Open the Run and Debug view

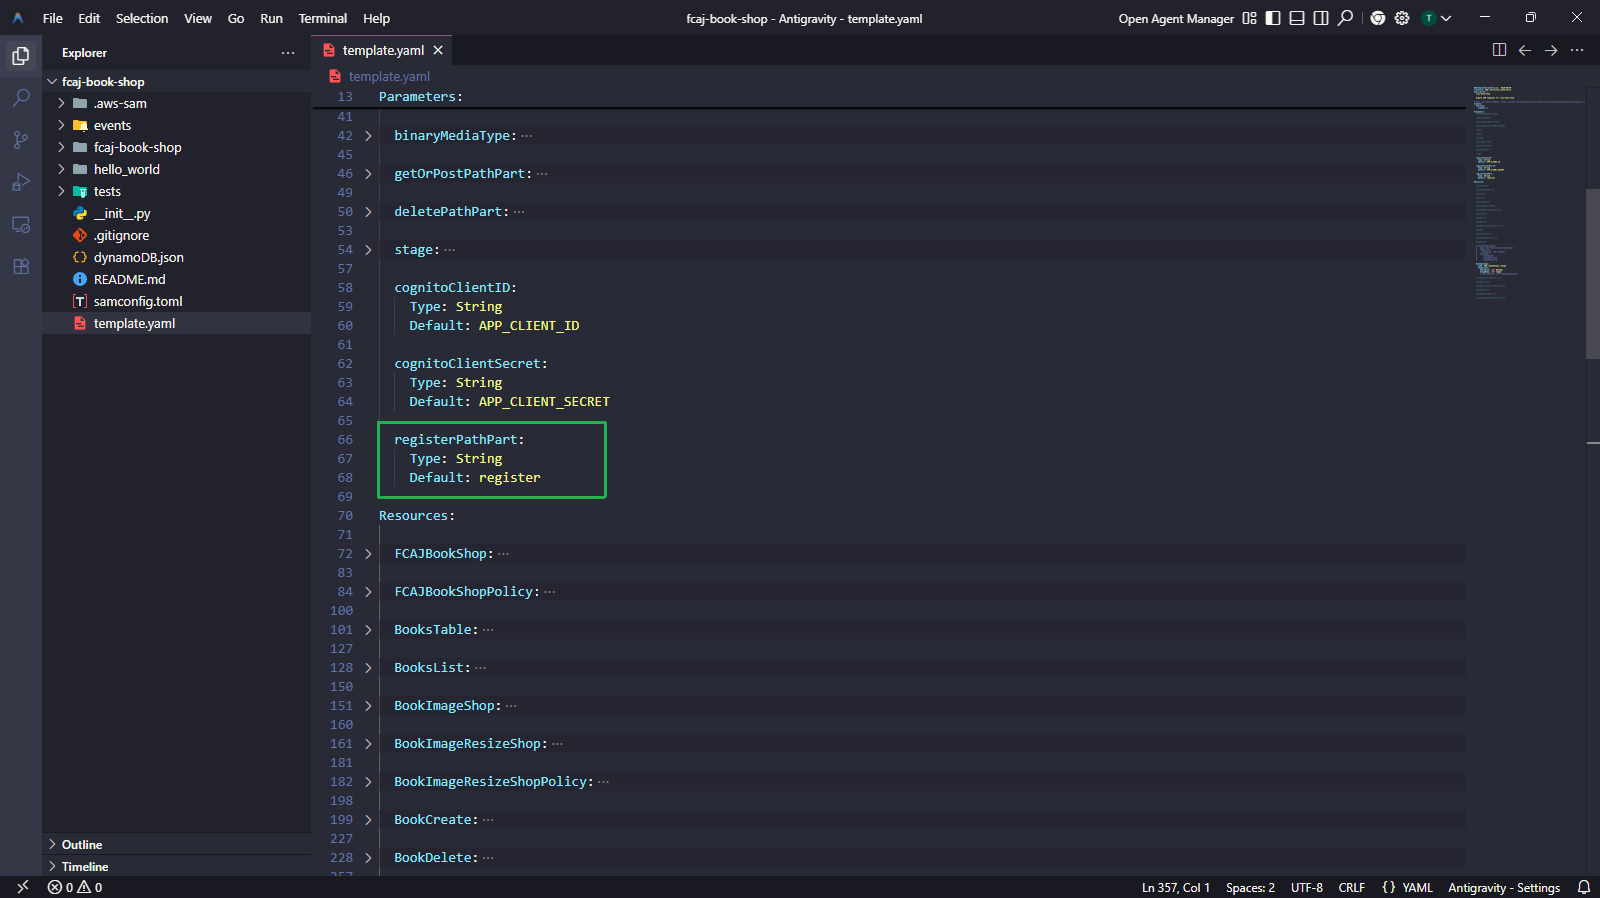point(21,182)
